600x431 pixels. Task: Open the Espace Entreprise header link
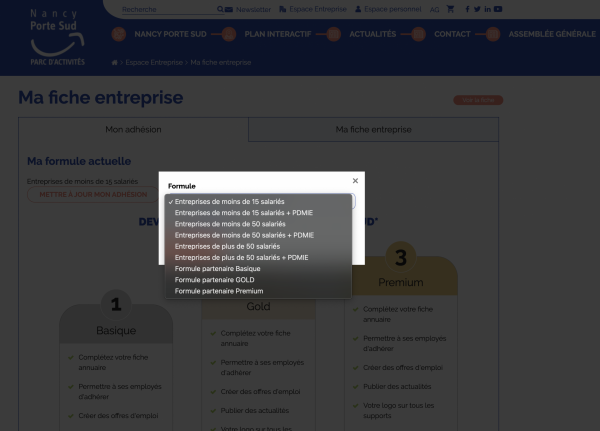coord(318,9)
